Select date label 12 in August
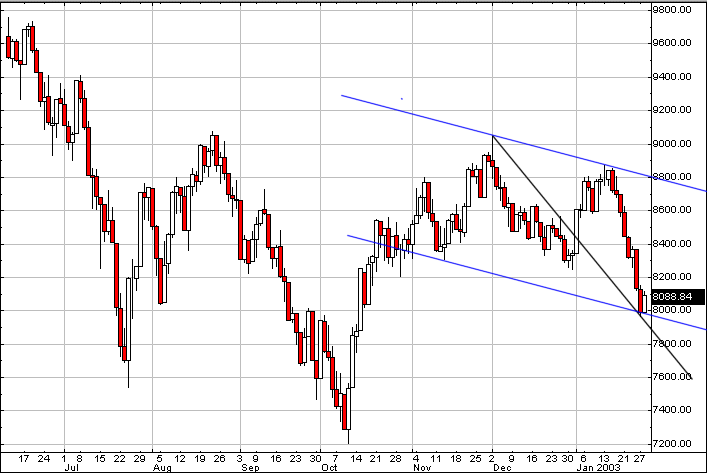This screenshot has width=707, height=473. coord(179,459)
